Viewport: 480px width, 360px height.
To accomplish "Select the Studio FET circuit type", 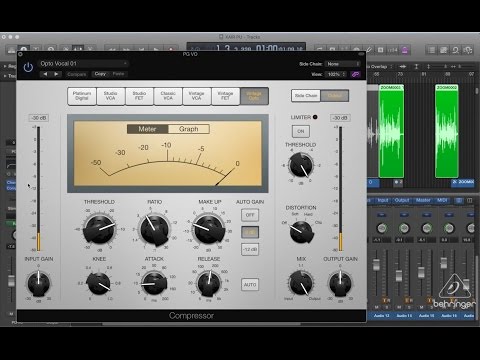I will pos(139,96).
